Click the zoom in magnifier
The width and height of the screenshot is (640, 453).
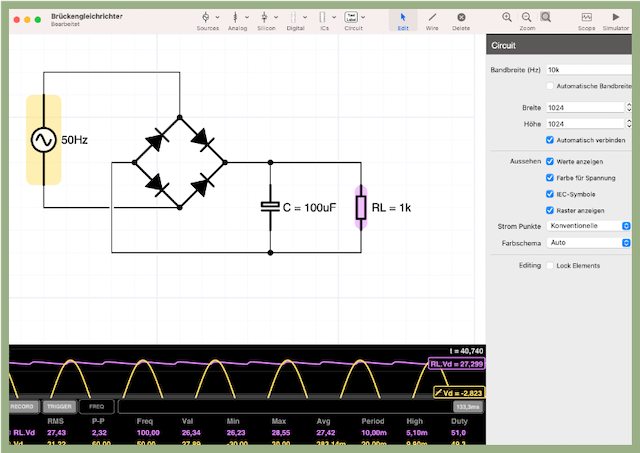pos(508,17)
